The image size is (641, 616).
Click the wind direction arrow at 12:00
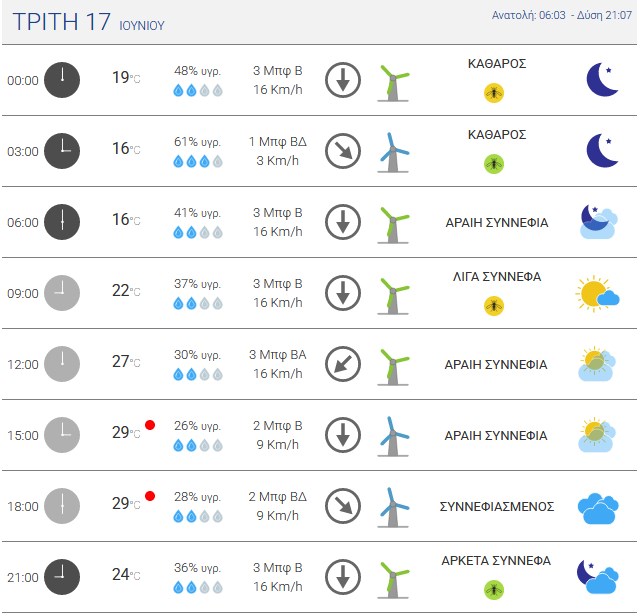click(x=343, y=364)
